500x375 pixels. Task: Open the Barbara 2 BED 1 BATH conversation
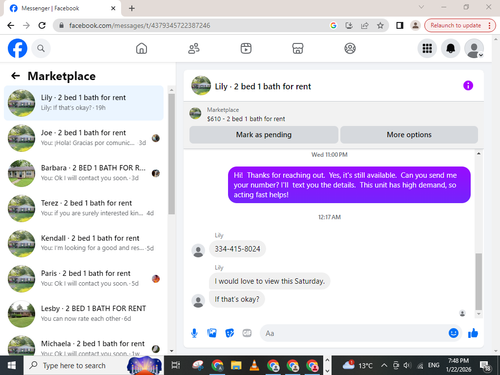click(x=84, y=173)
